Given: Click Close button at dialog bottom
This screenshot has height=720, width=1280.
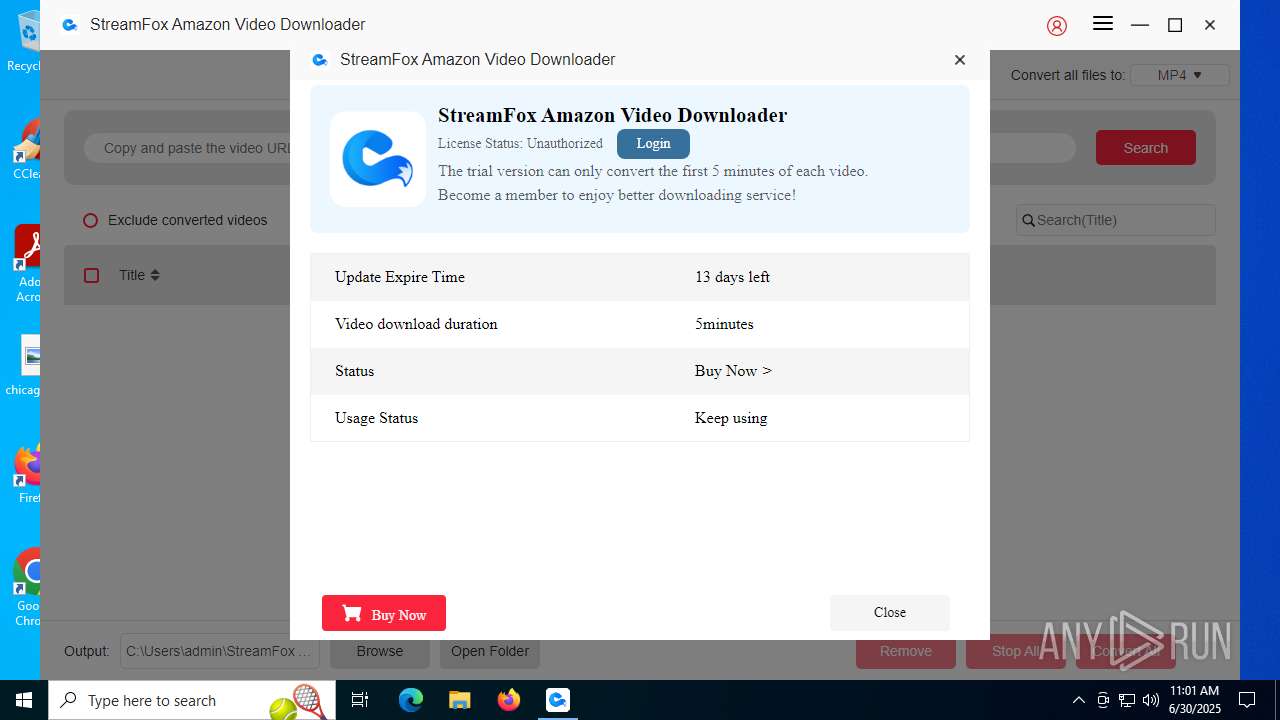Looking at the screenshot, I should pyautogui.click(x=889, y=612).
